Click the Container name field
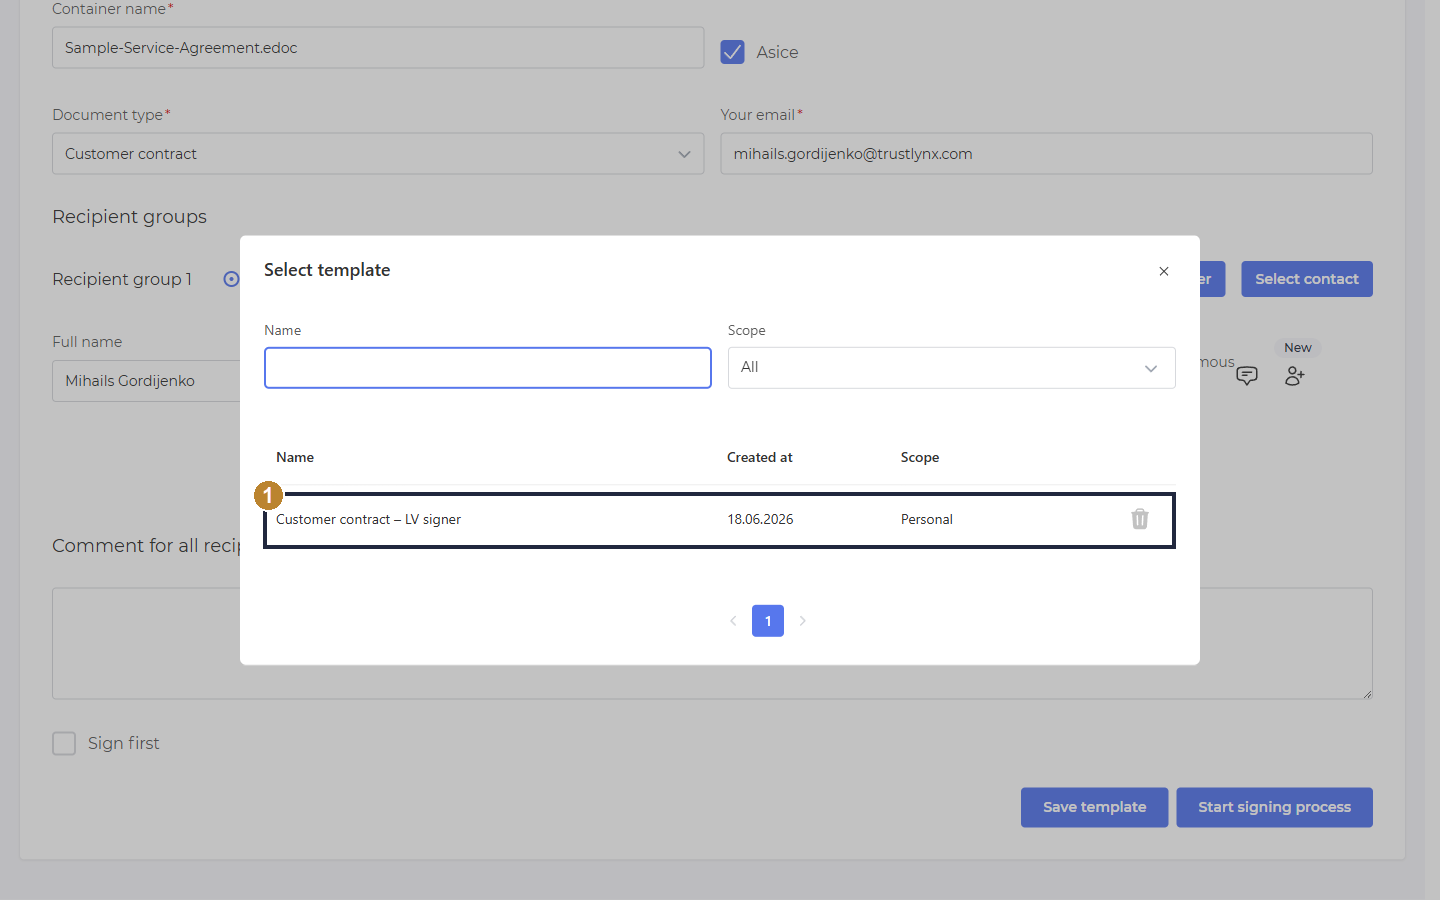 [x=378, y=48]
